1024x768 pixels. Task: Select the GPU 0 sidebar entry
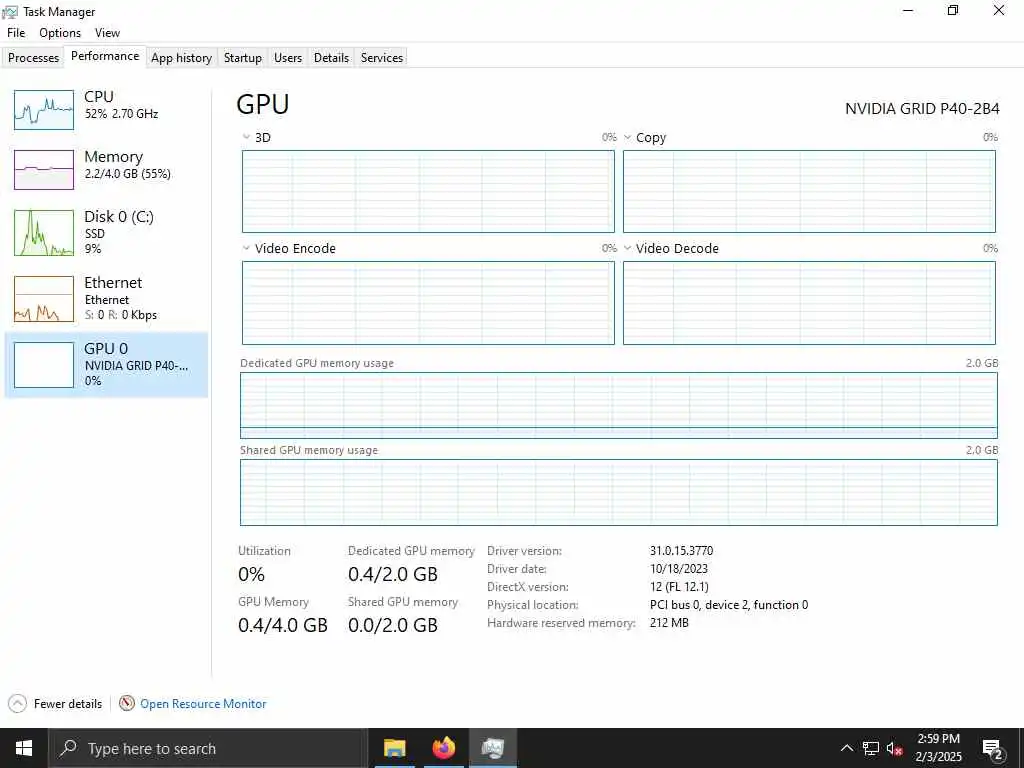click(x=106, y=364)
